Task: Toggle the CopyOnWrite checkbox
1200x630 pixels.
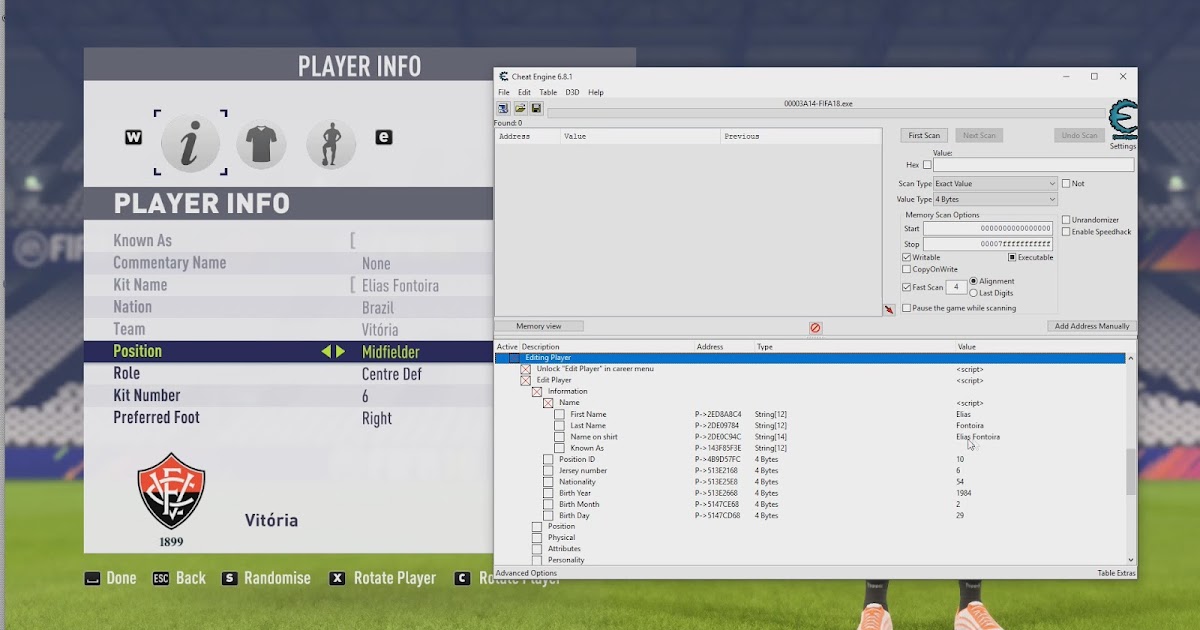Action: pos(907,270)
